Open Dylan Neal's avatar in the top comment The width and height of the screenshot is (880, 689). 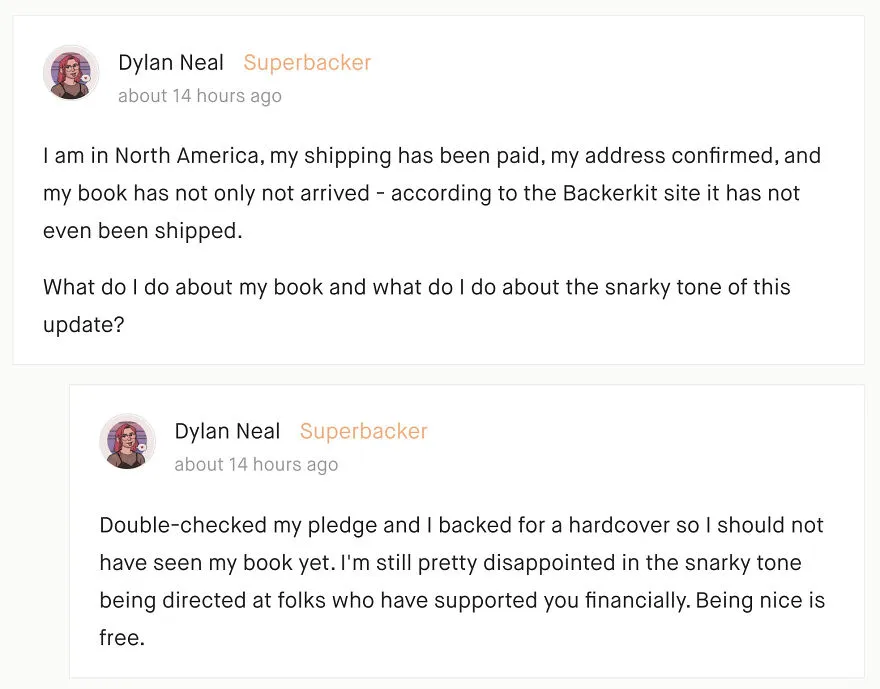click(71, 73)
